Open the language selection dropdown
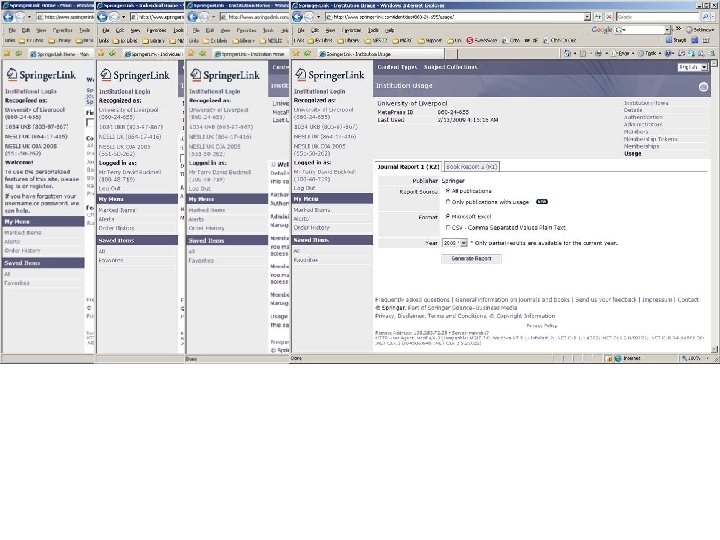The image size is (720, 540). point(693,67)
